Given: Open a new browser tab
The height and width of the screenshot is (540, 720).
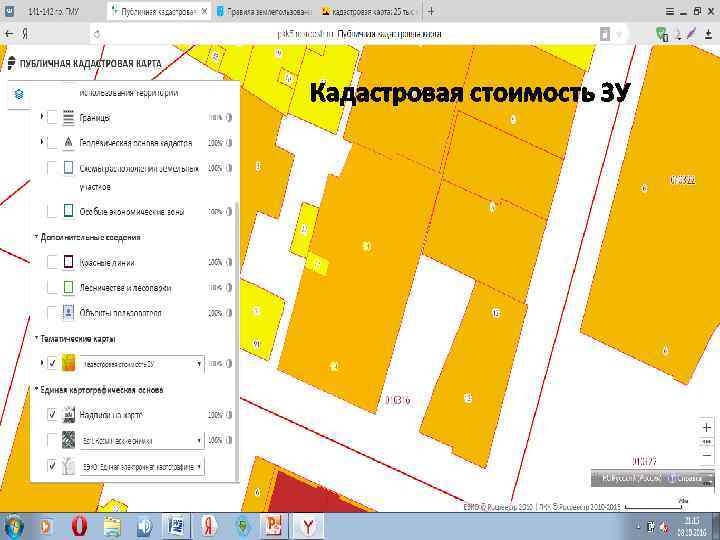Looking at the screenshot, I should pos(431,11).
